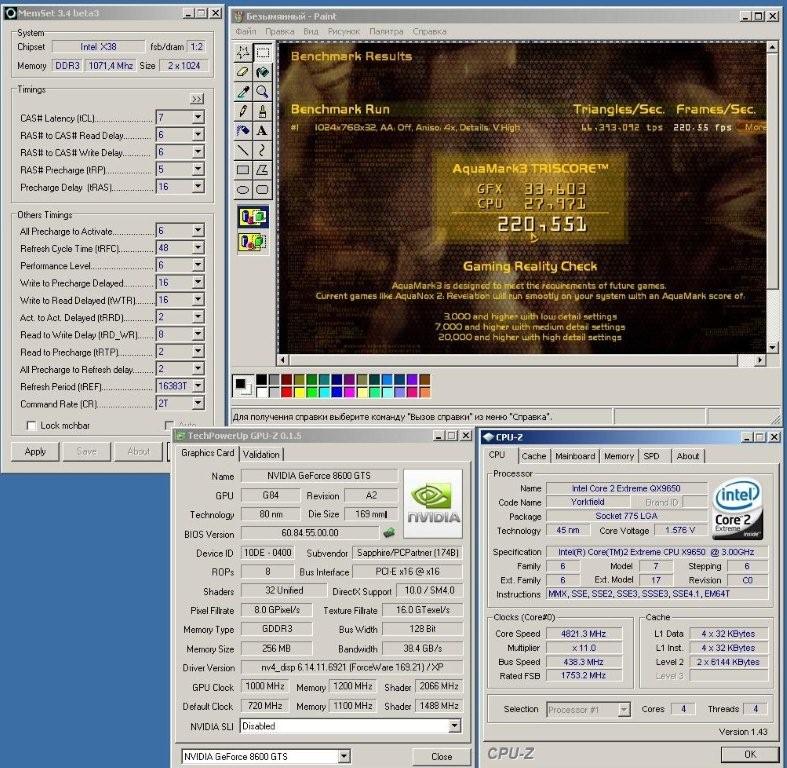Image resolution: width=787 pixels, height=768 pixels.
Task: Click the Close button in GPU-Z
Action: 441,756
